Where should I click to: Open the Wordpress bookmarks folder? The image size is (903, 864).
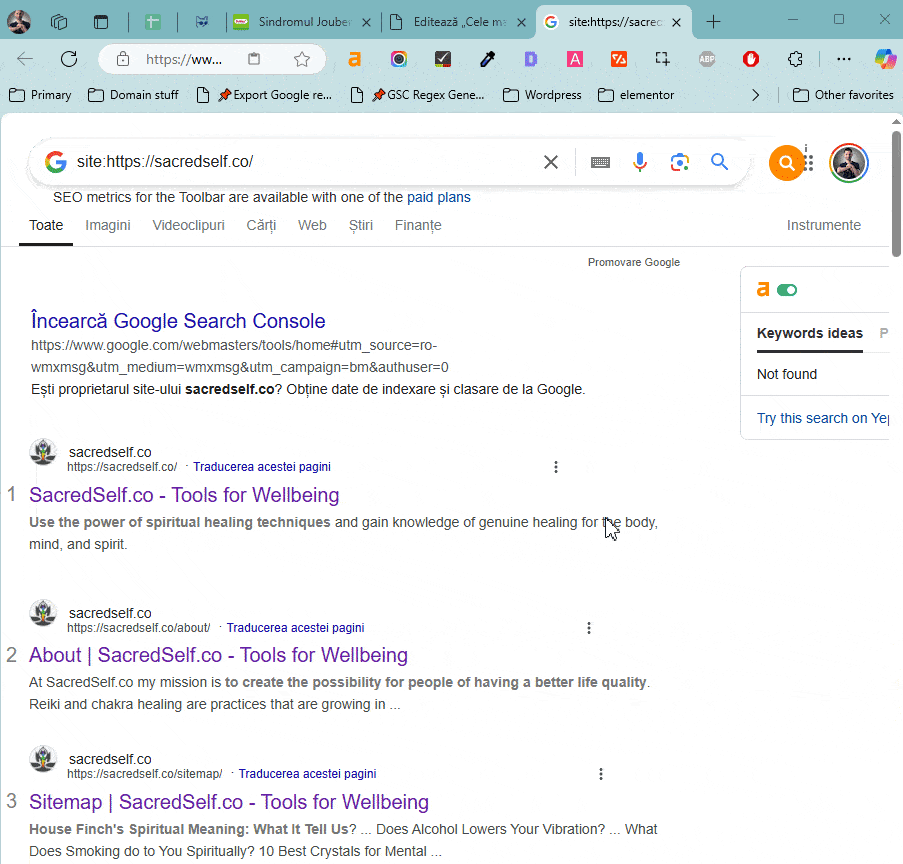542,95
